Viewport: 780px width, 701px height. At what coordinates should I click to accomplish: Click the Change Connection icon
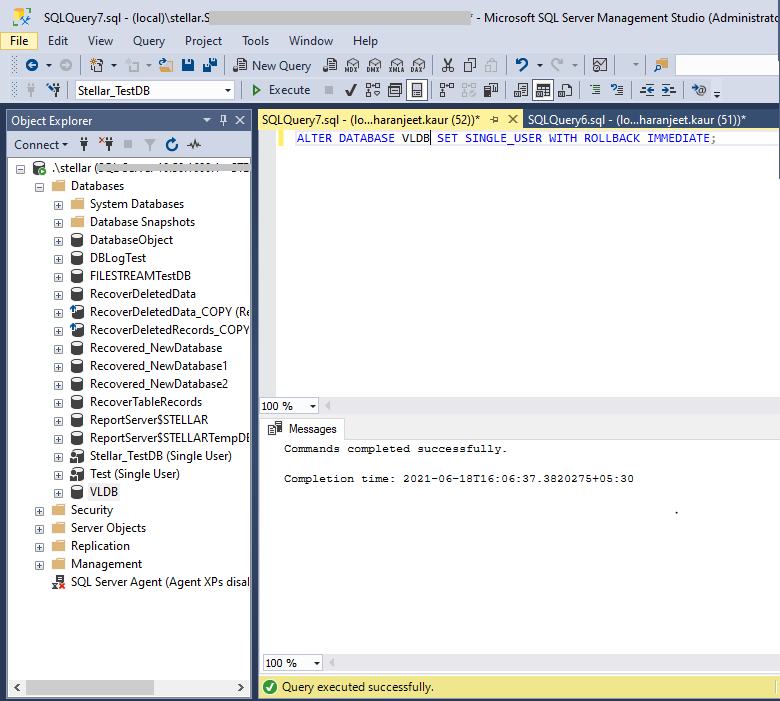(x=53, y=90)
